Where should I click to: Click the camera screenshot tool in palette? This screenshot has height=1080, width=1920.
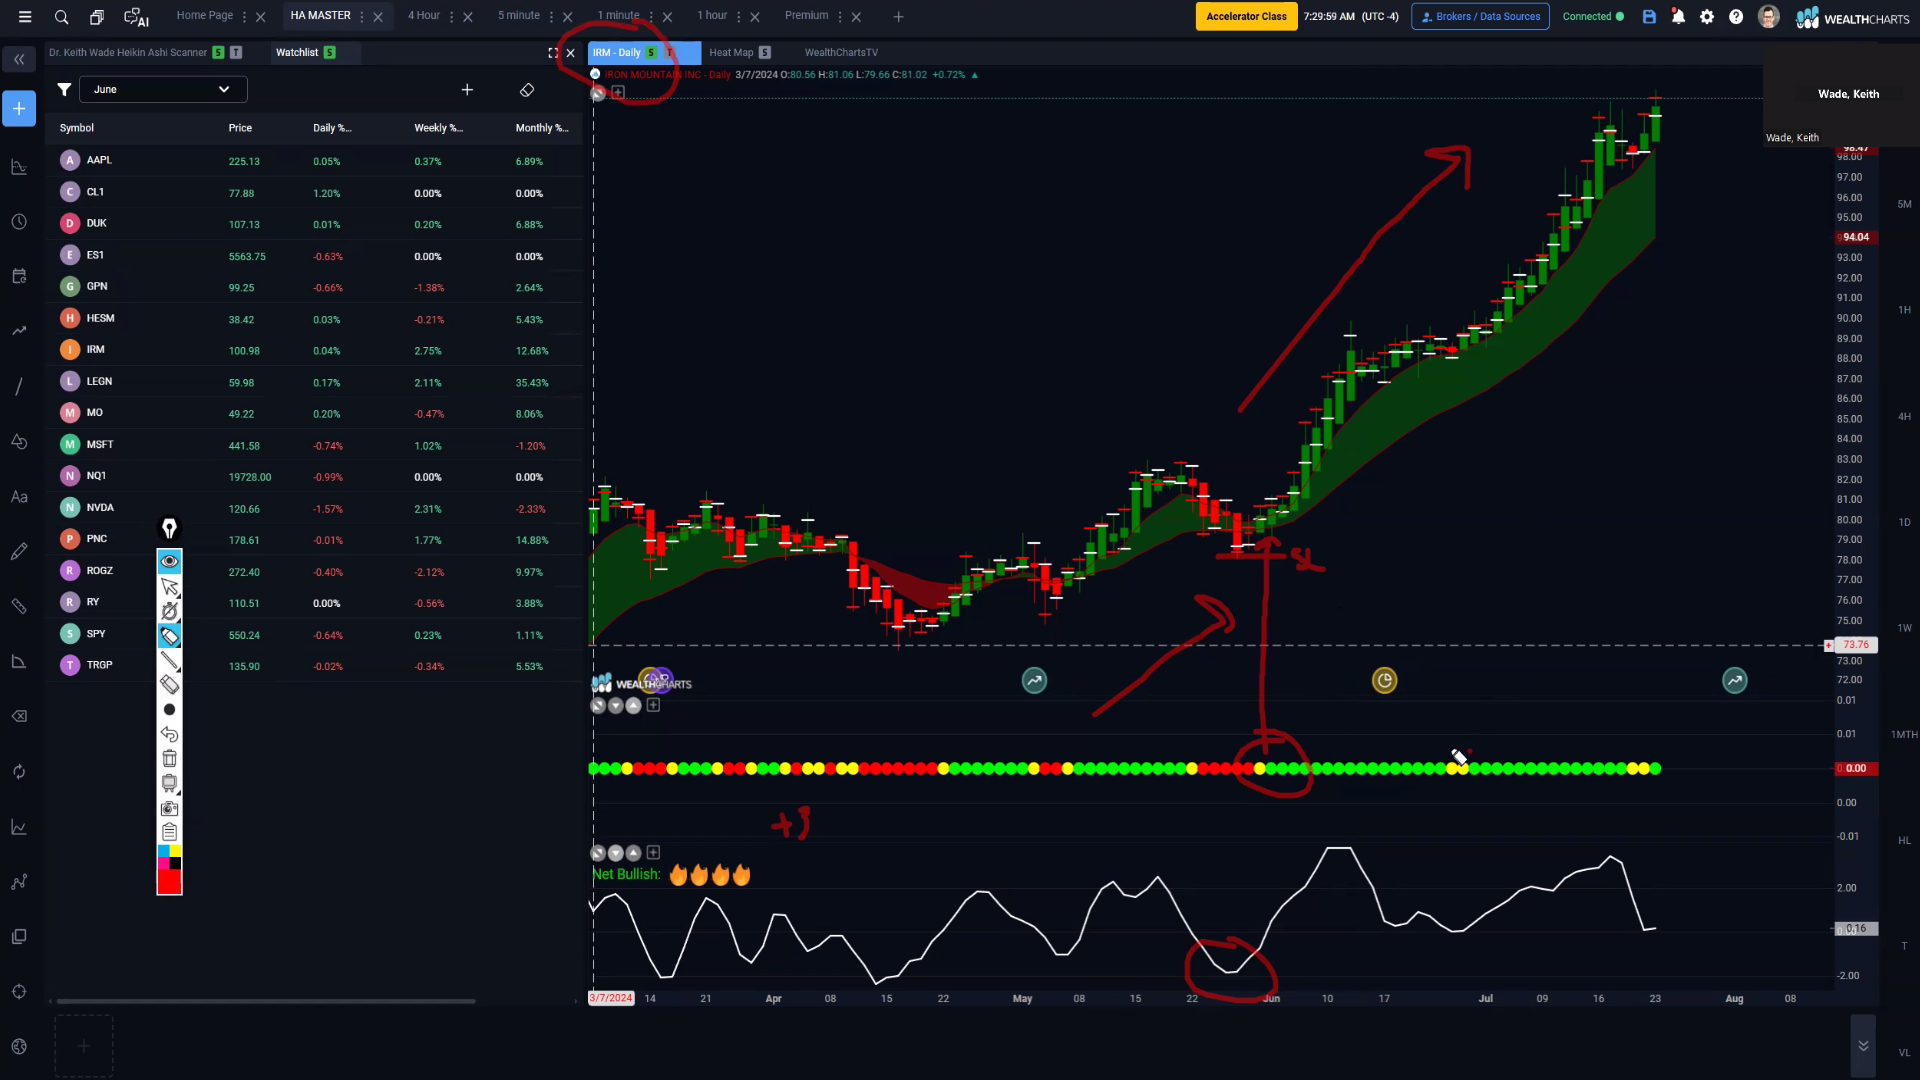pyautogui.click(x=169, y=808)
